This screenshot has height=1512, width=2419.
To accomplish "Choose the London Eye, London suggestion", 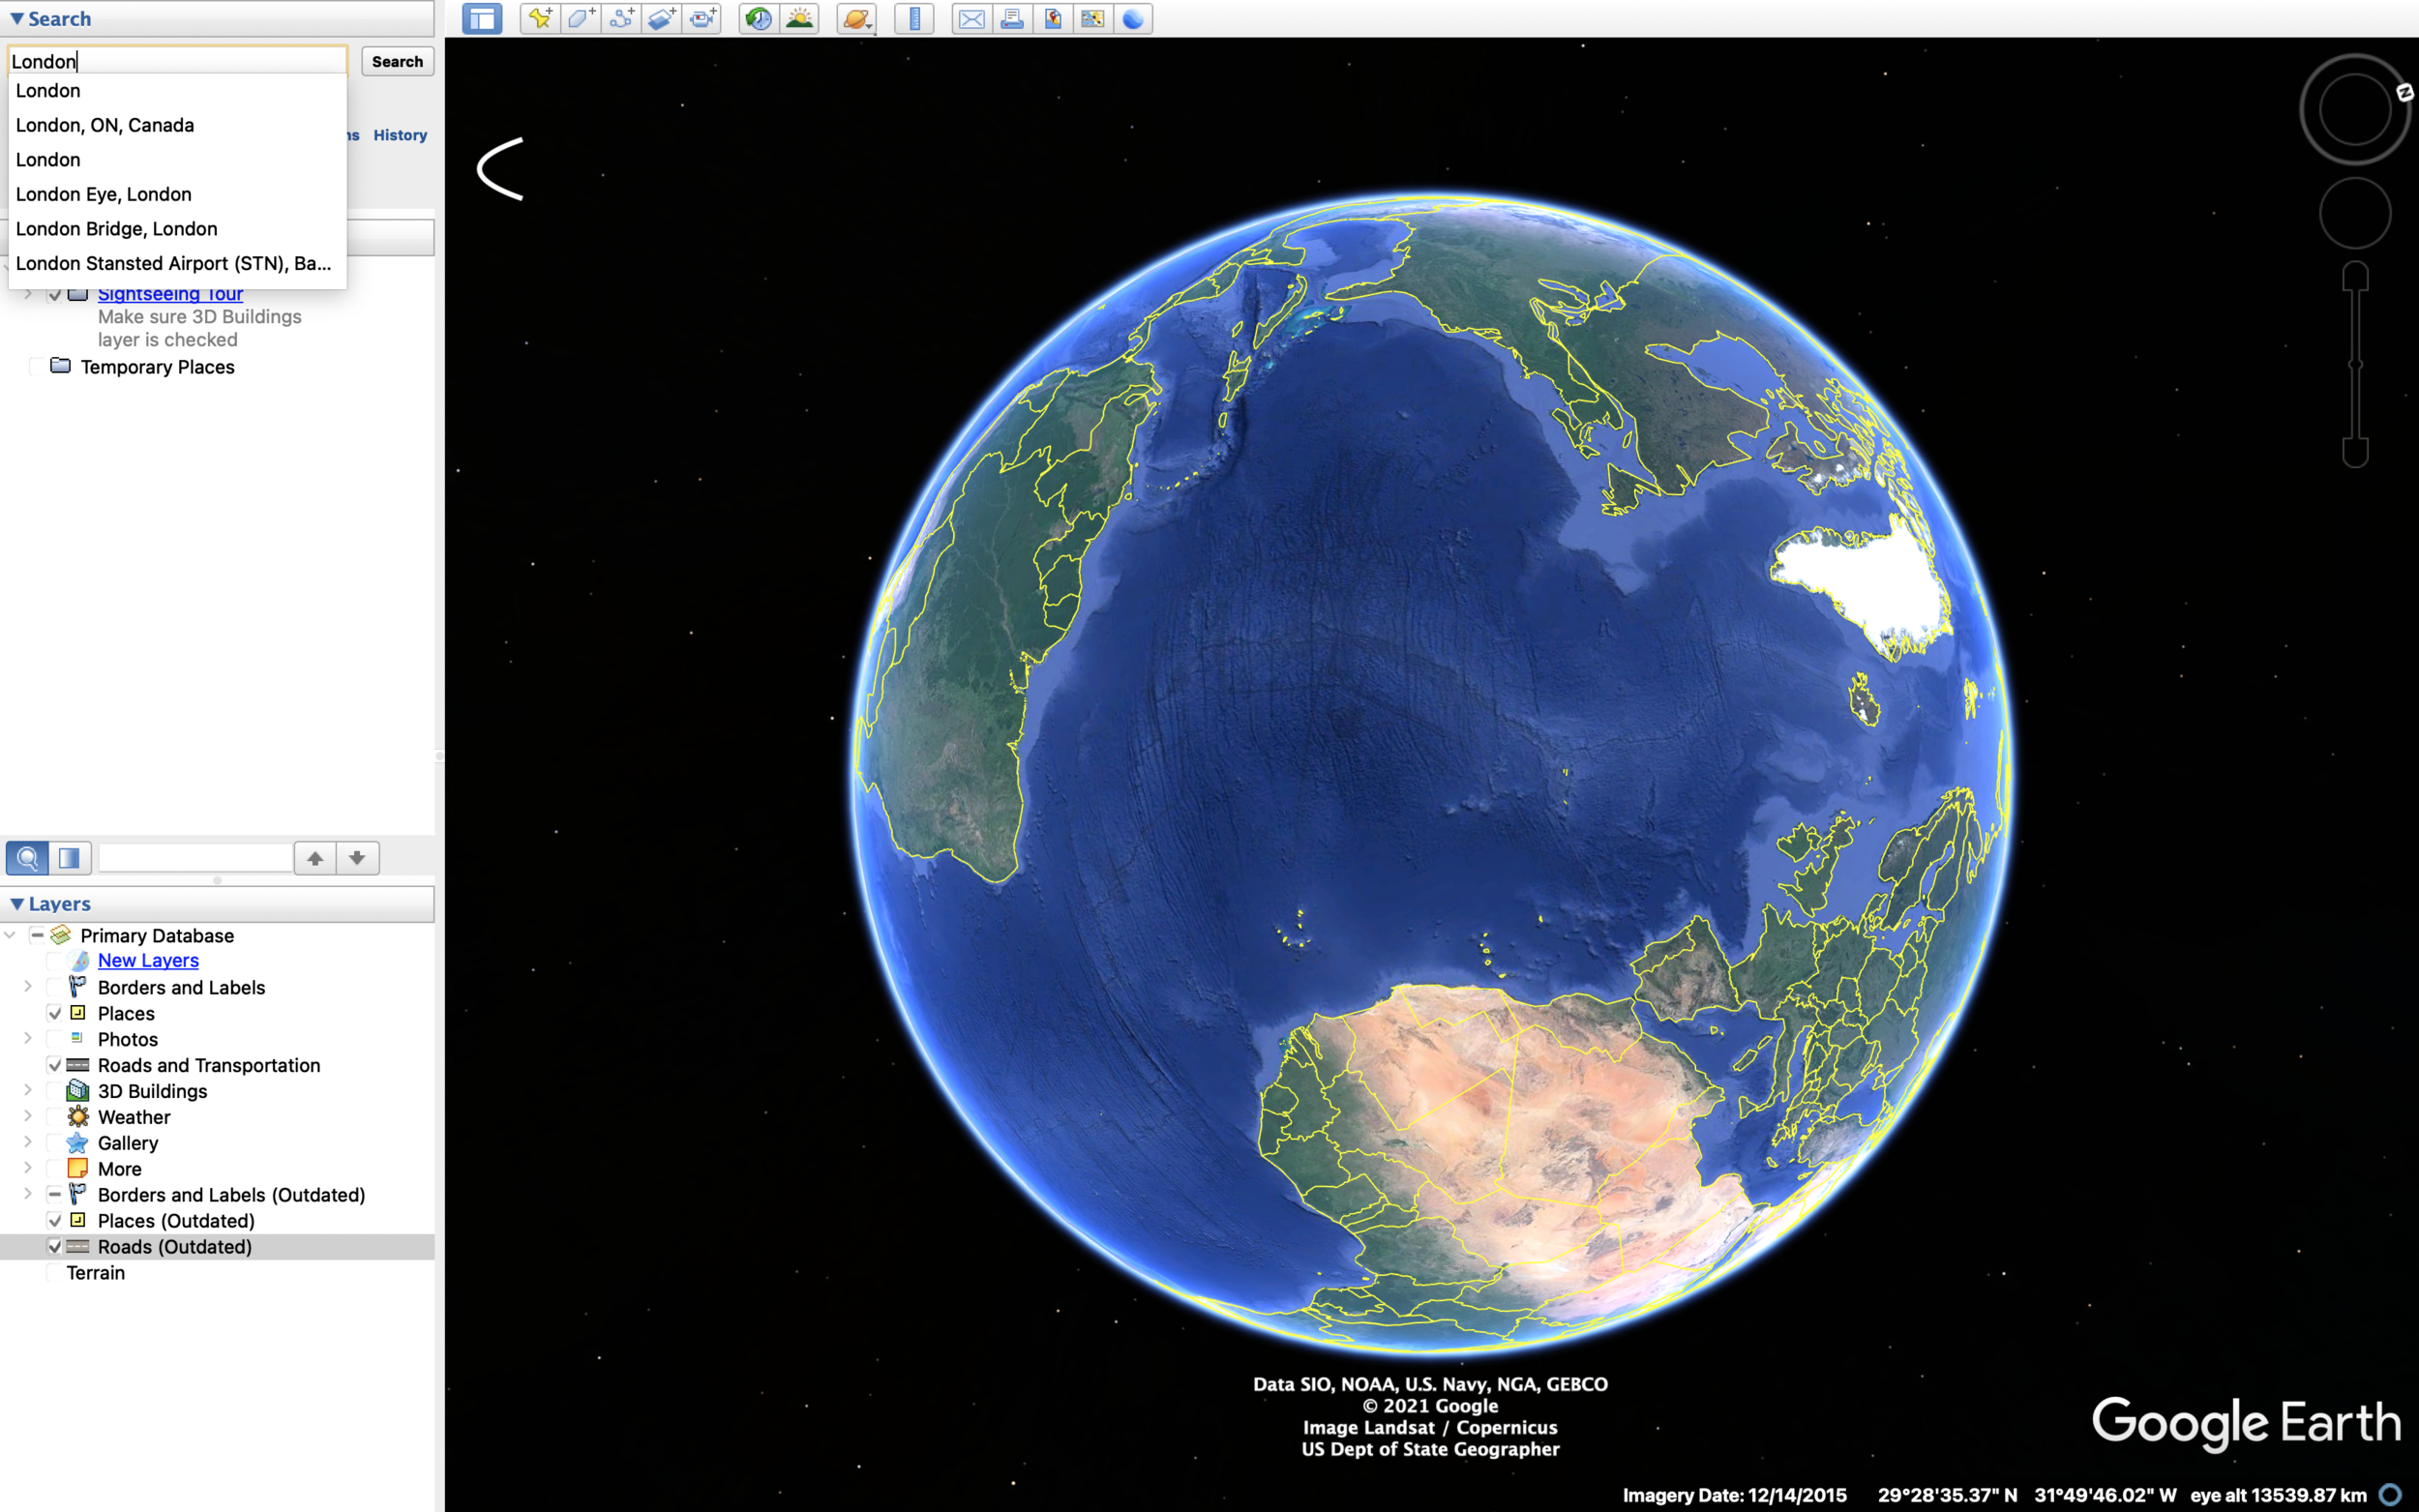I will (x=177, y=194).
